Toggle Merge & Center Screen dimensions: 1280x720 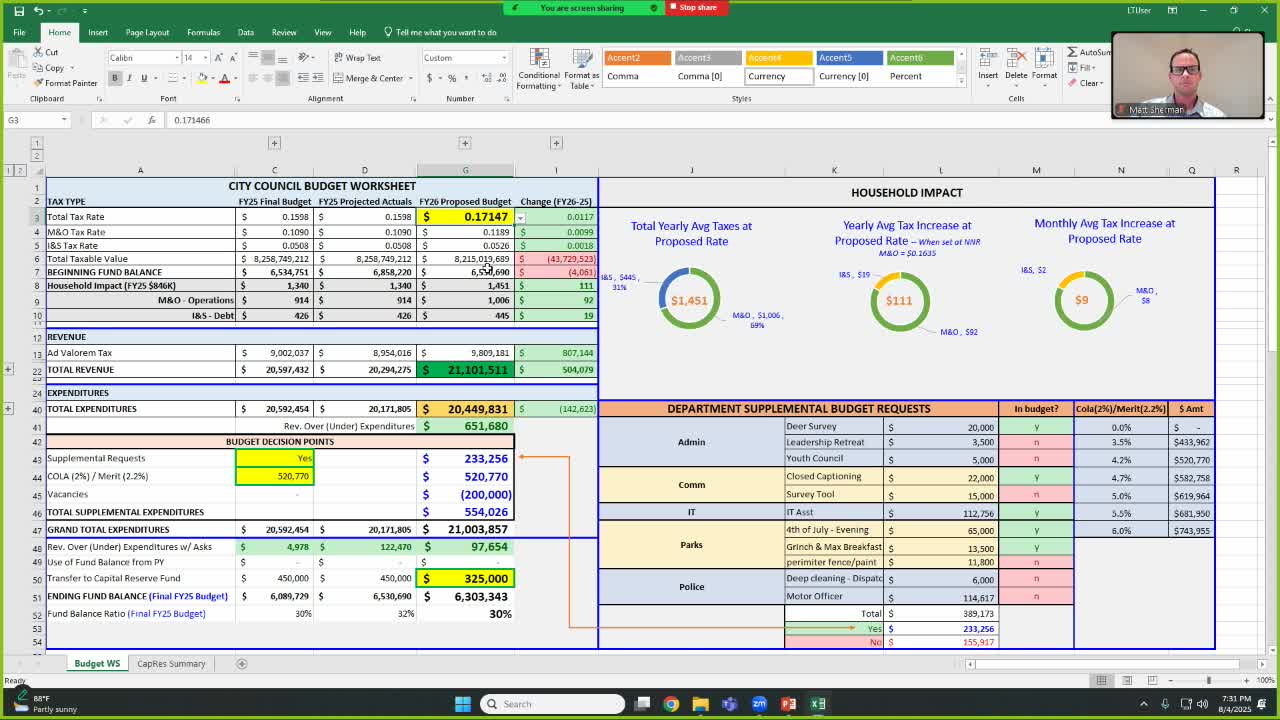(369, 78)
